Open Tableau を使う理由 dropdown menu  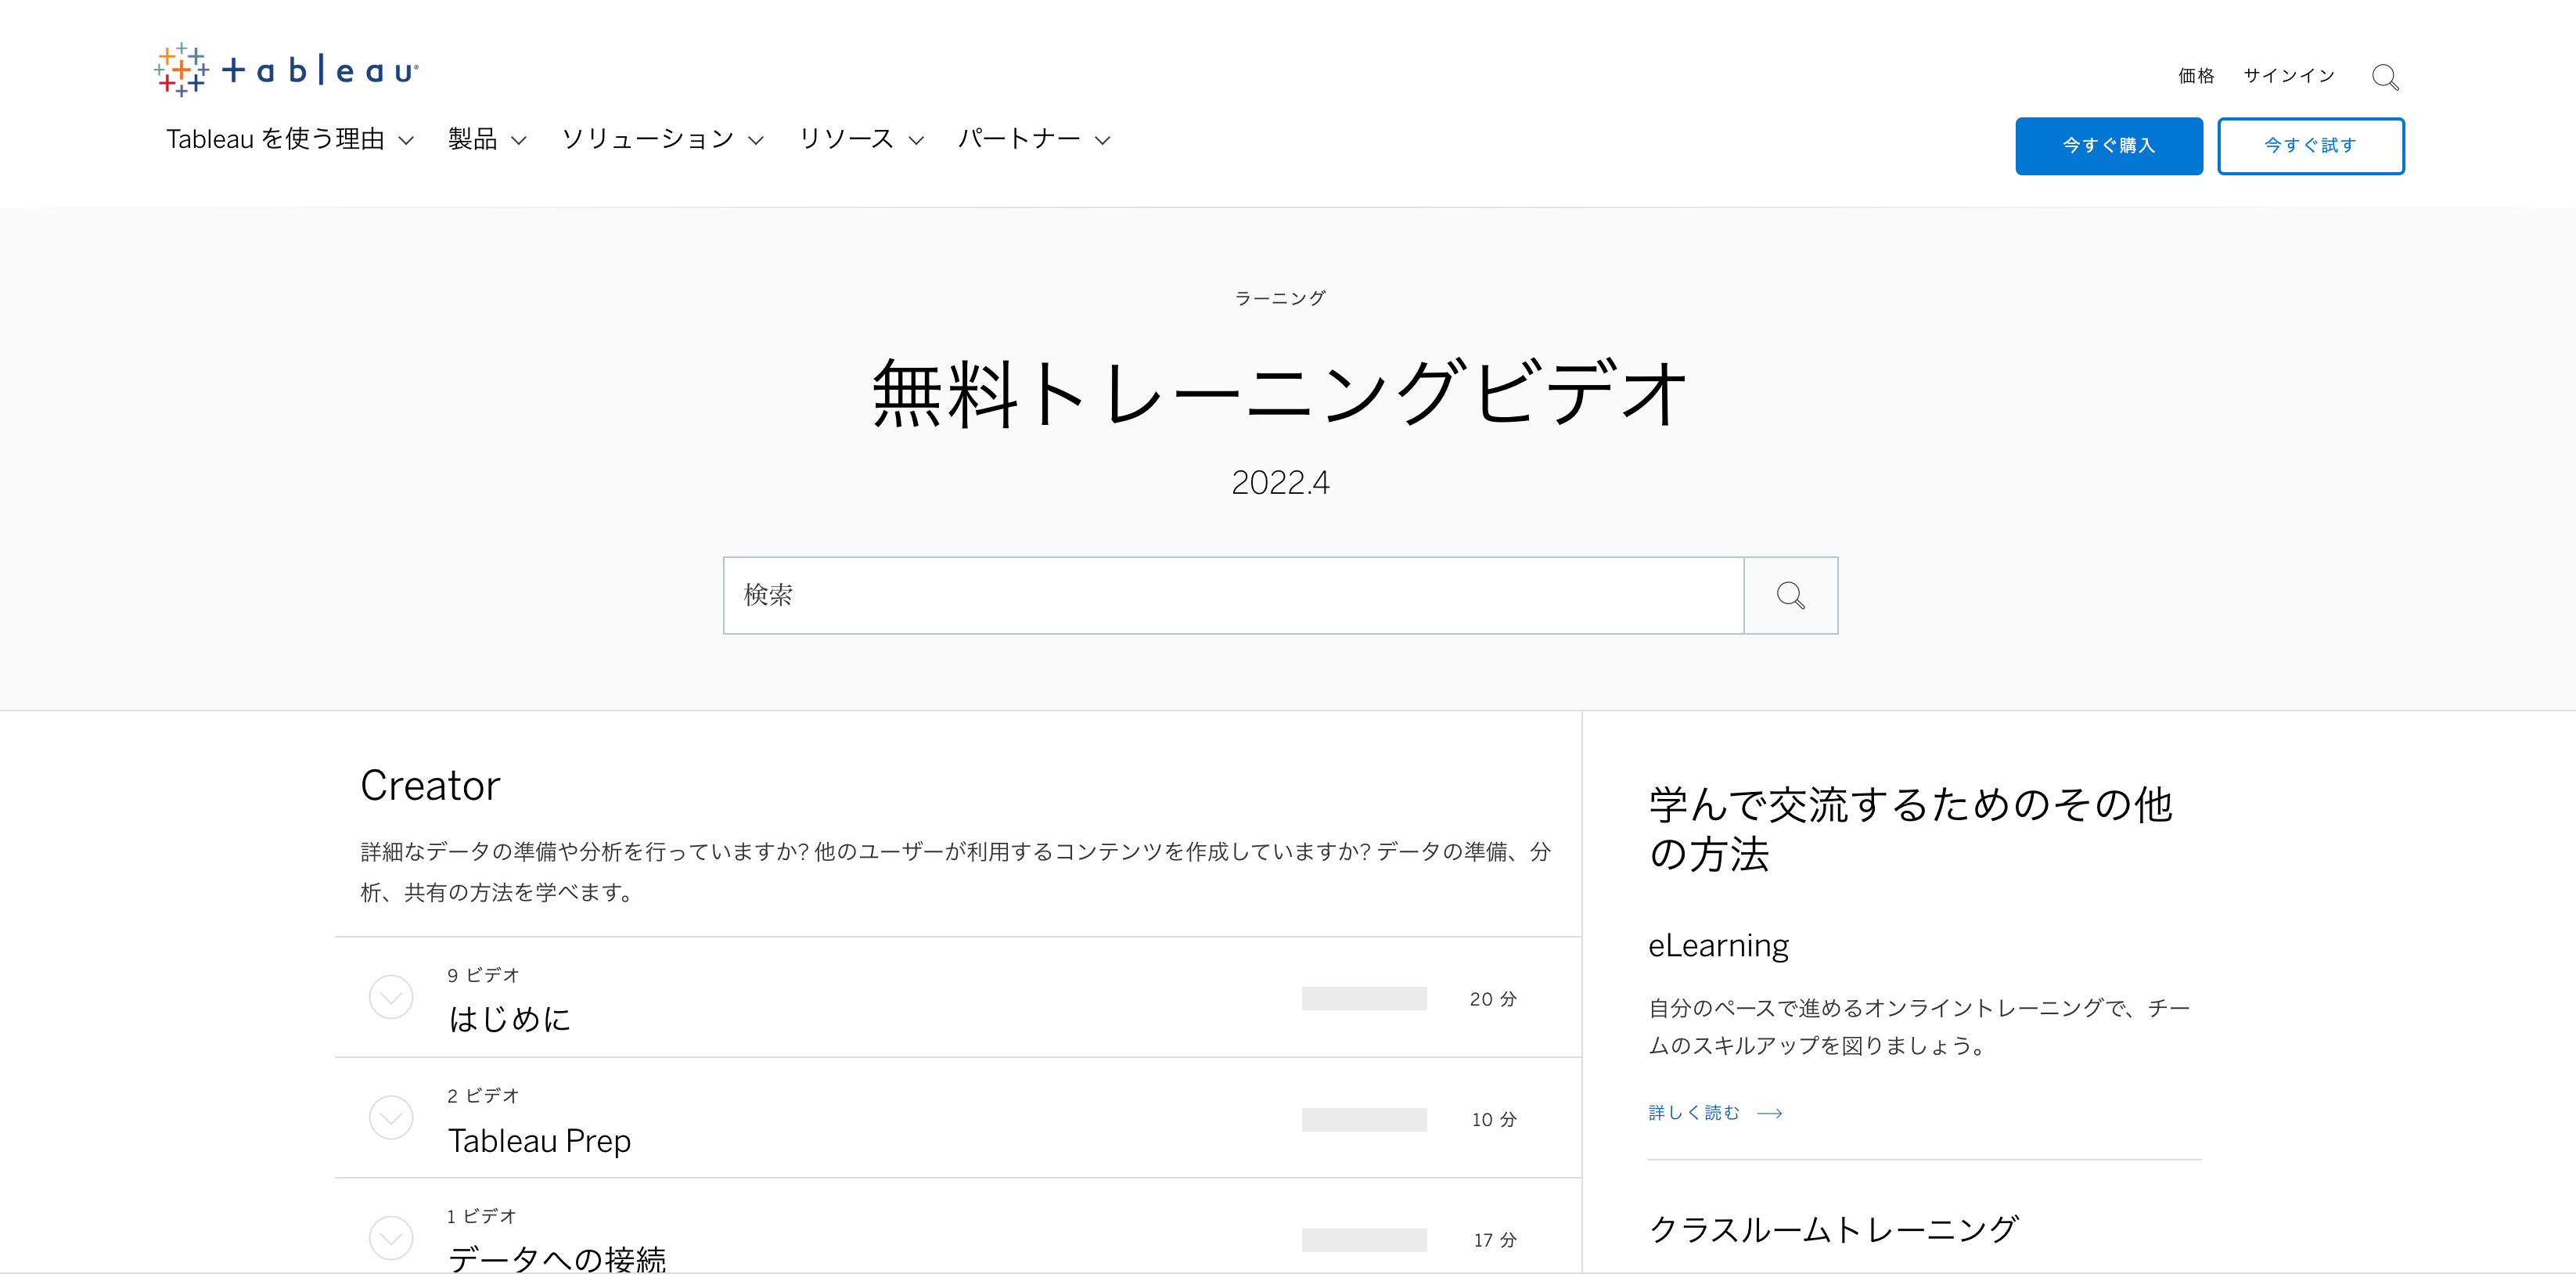(x=290, y=139)
